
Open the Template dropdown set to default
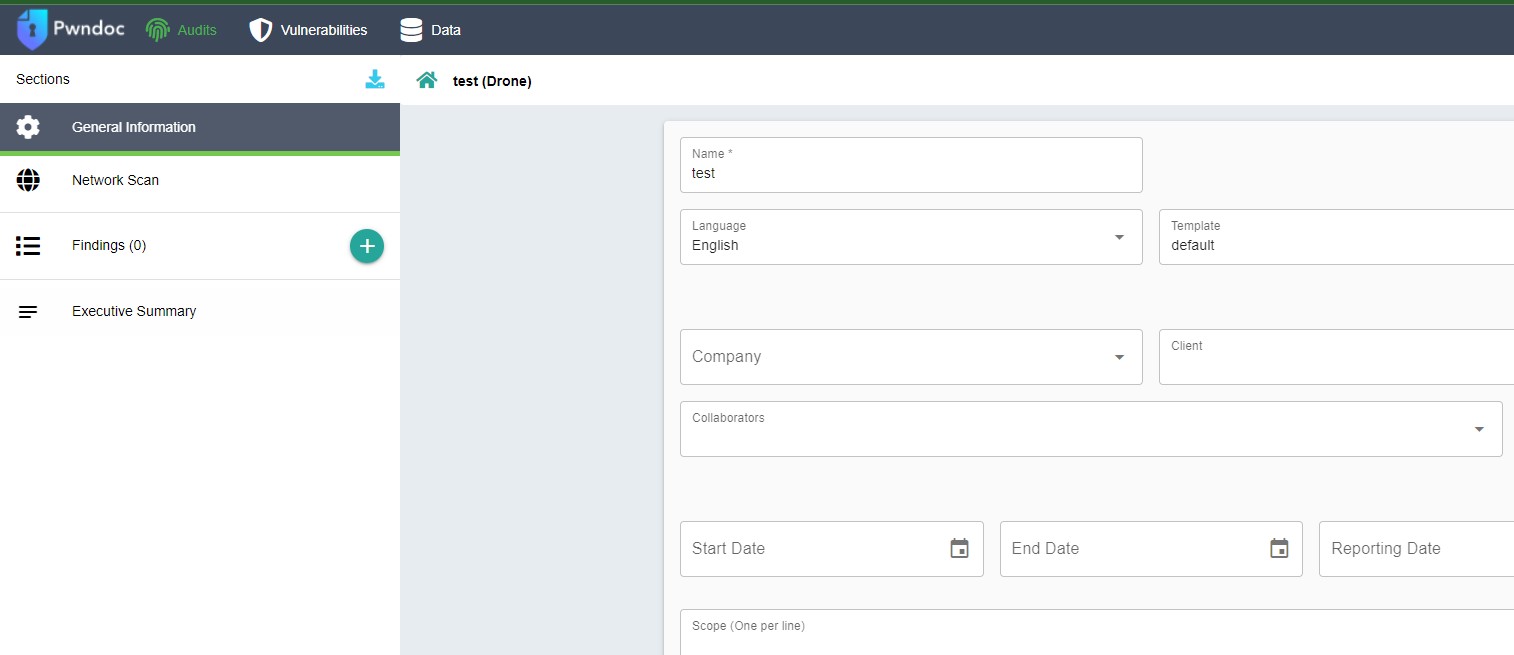1336,237
